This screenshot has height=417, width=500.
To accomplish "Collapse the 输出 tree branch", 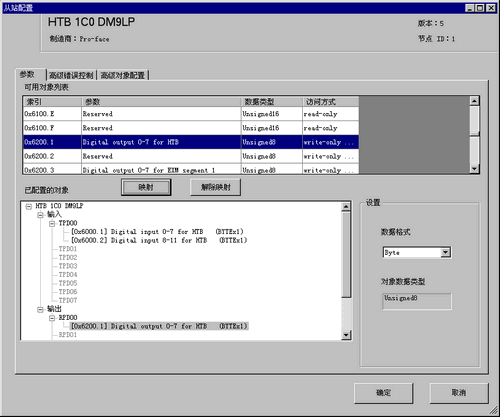I will coord(40,310).
